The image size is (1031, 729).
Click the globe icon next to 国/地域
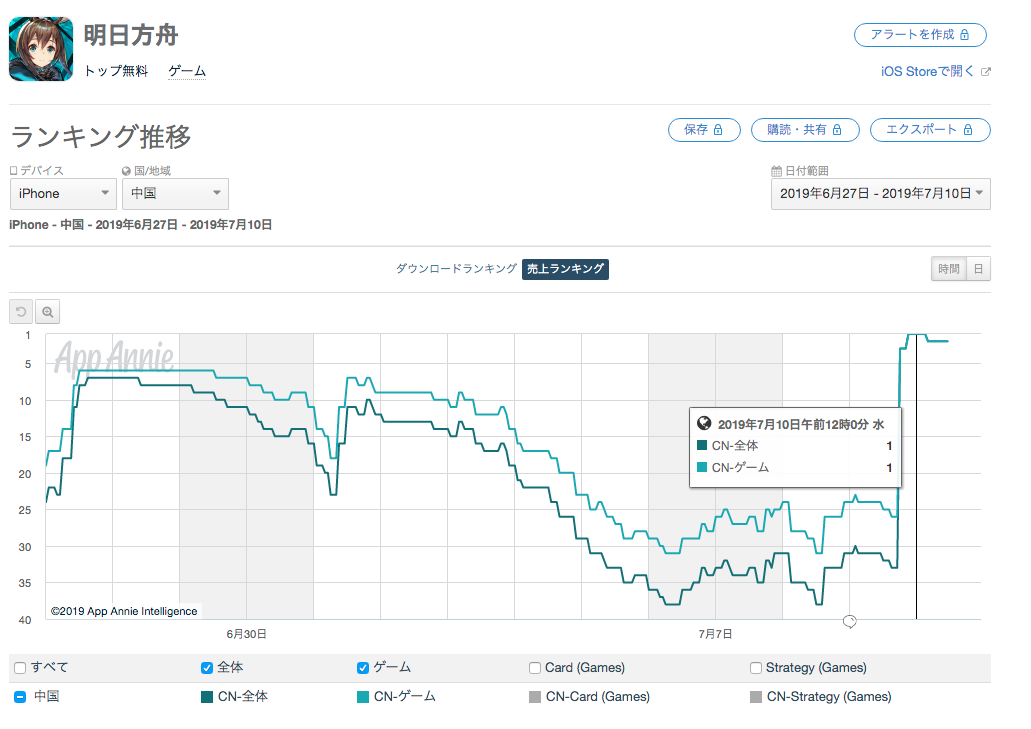(x=126, y=171)
